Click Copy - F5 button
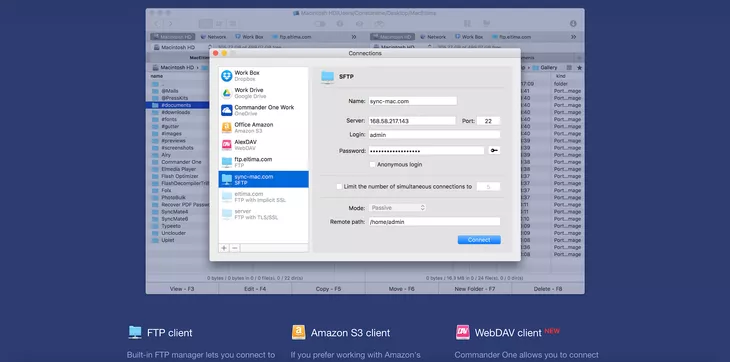The image size is (730, 362). 328,288
